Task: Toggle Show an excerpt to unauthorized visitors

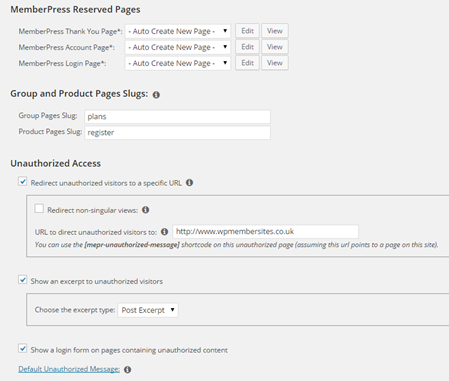Action: (23, 280)
